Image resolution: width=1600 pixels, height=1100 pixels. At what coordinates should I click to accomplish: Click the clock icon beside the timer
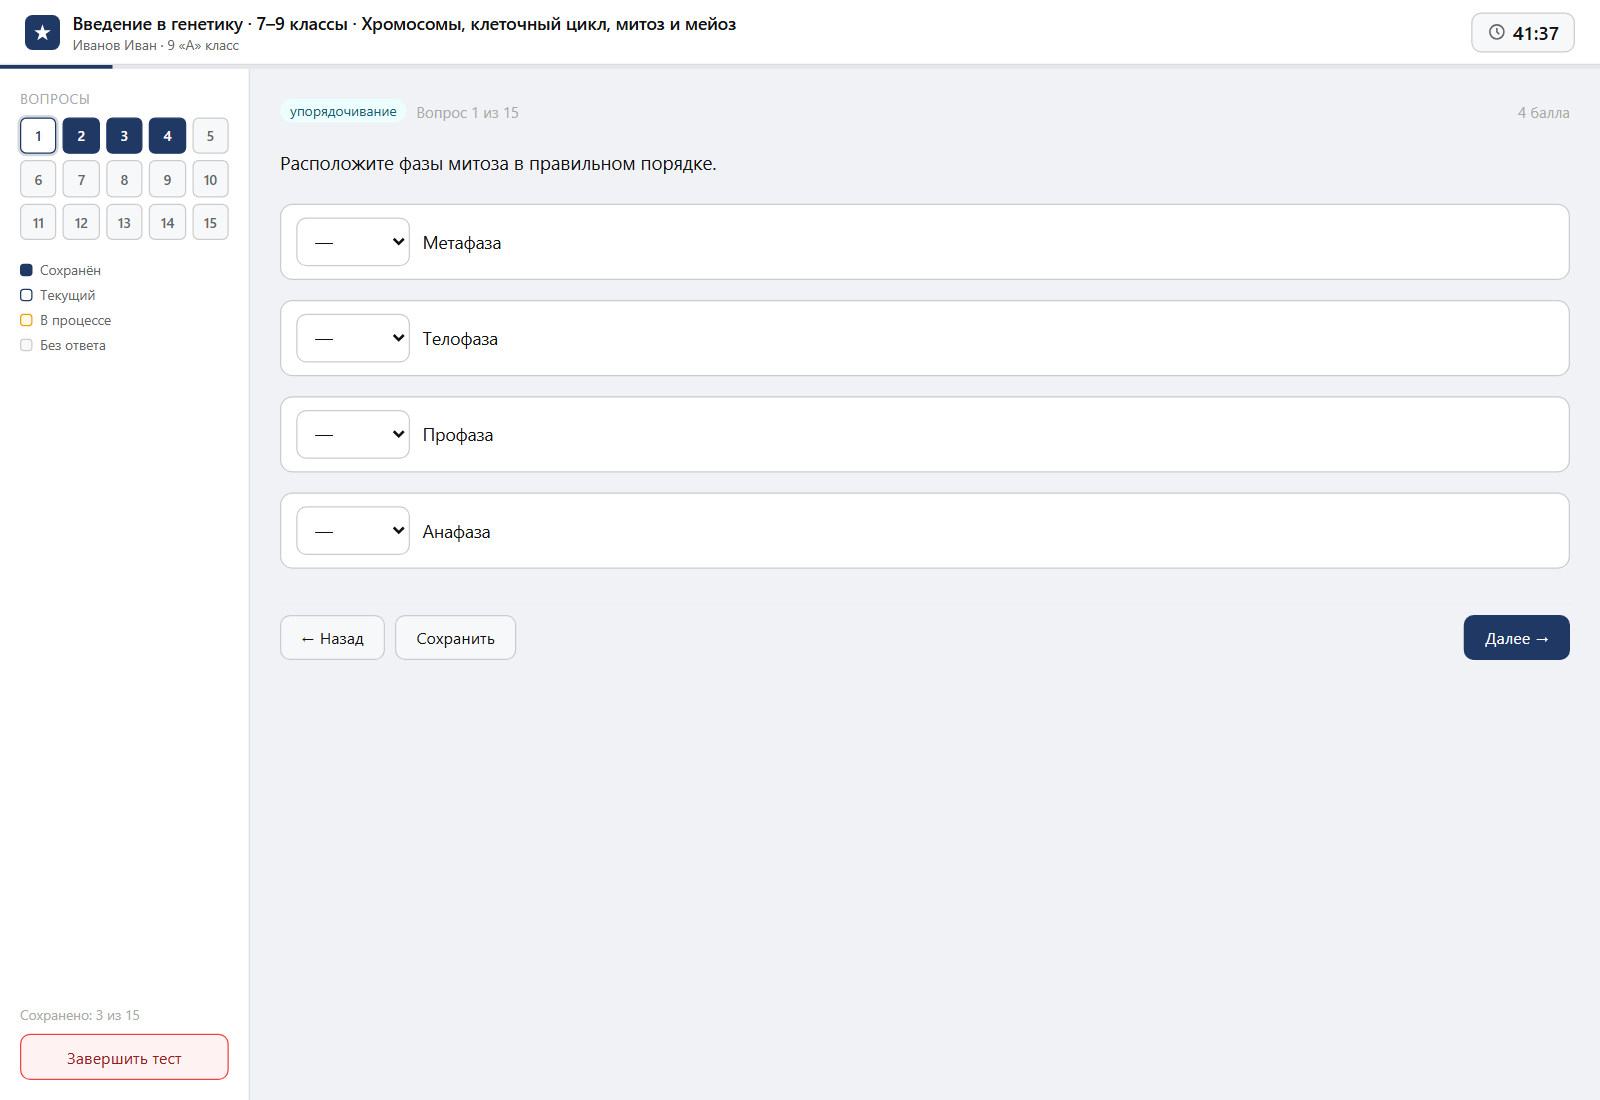1497,32
